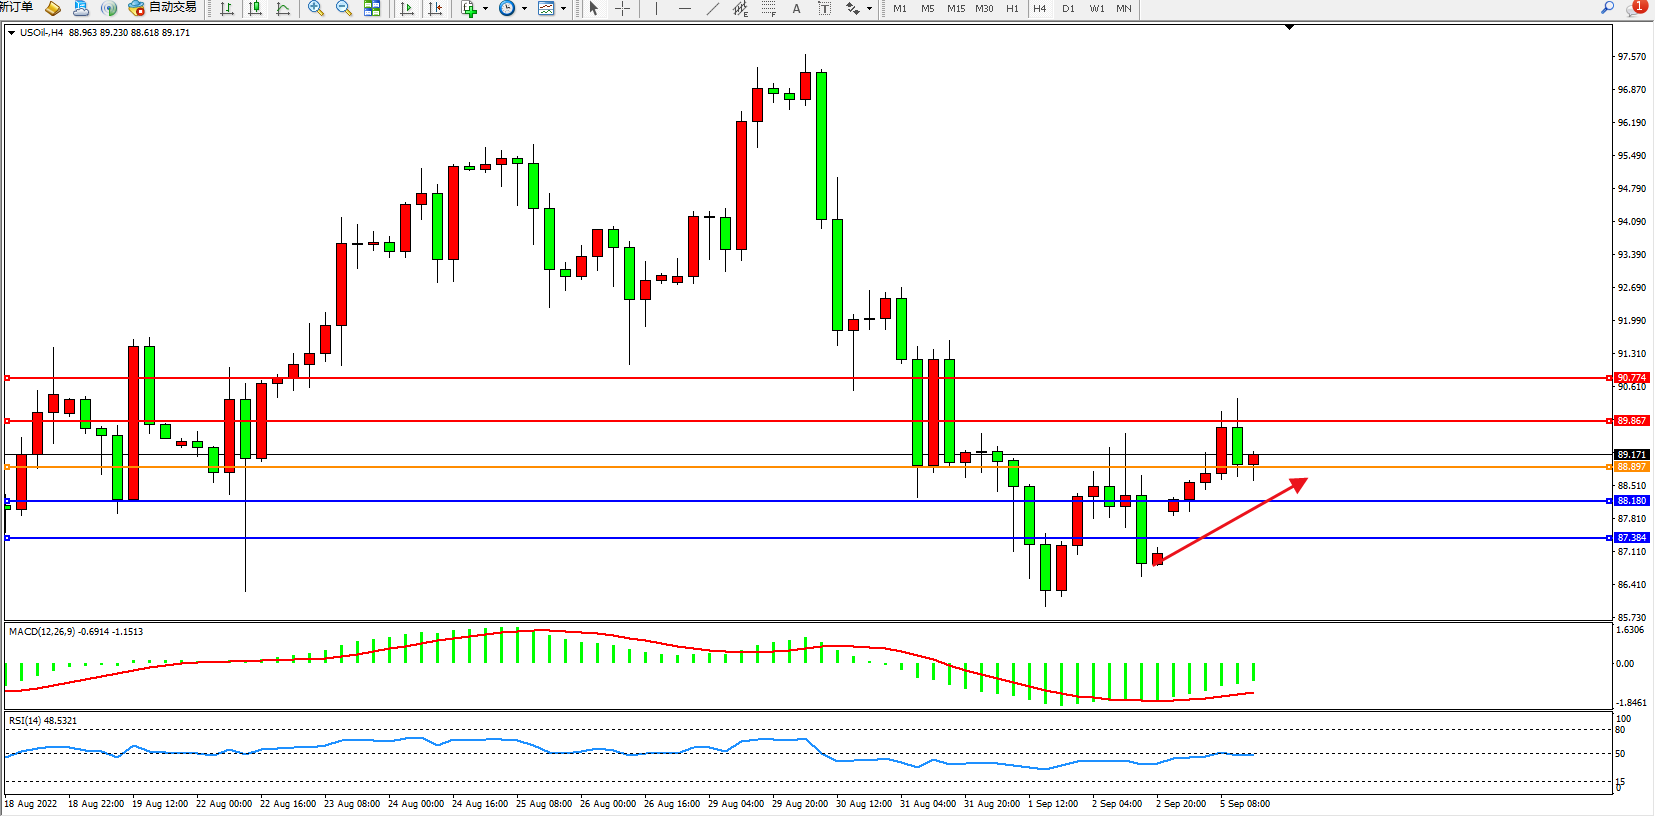Viewport: 1655px width, 817px height.
Task: Click the zoom out magnifier icon
Action: pyautogui.click(x=344, y=8)
